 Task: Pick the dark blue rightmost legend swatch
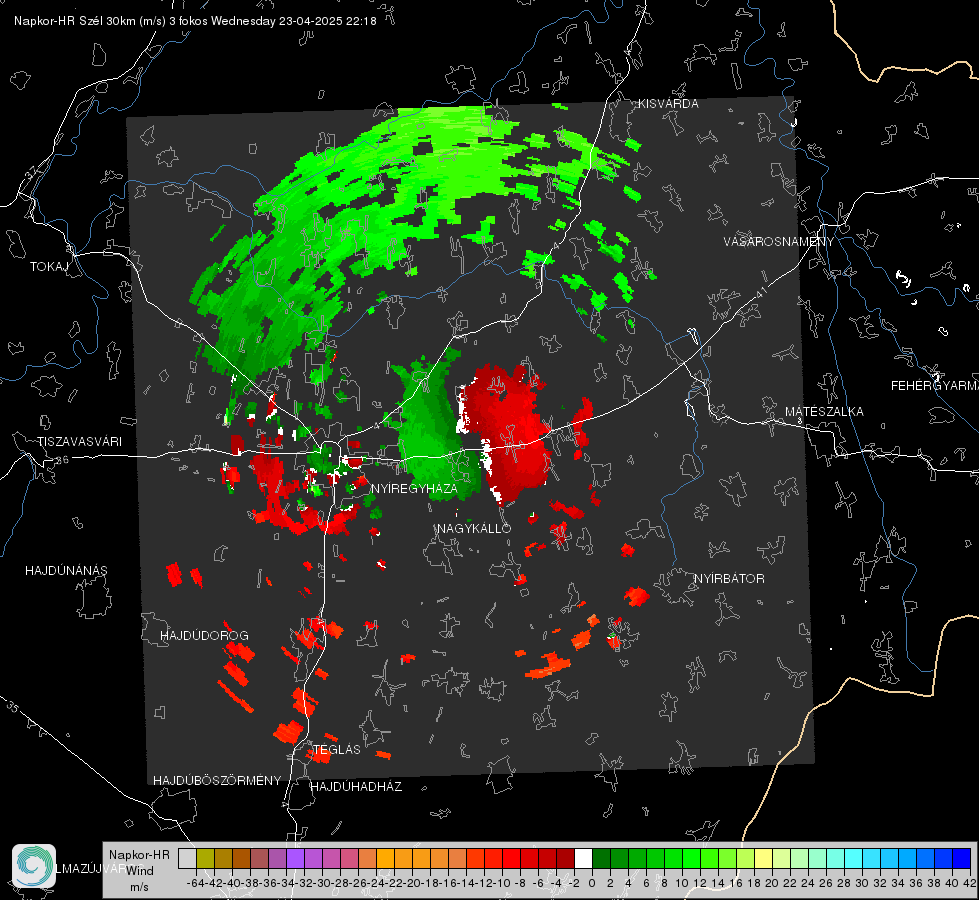[x=962, y=859]
